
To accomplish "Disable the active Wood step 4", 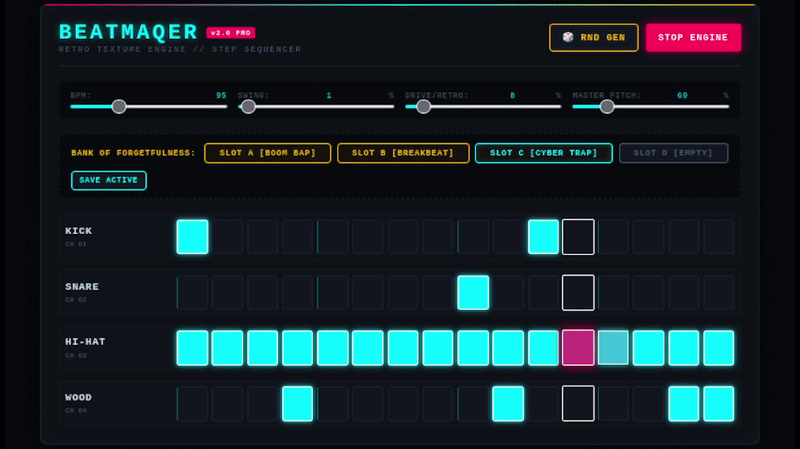I will (x=297, y=404).
